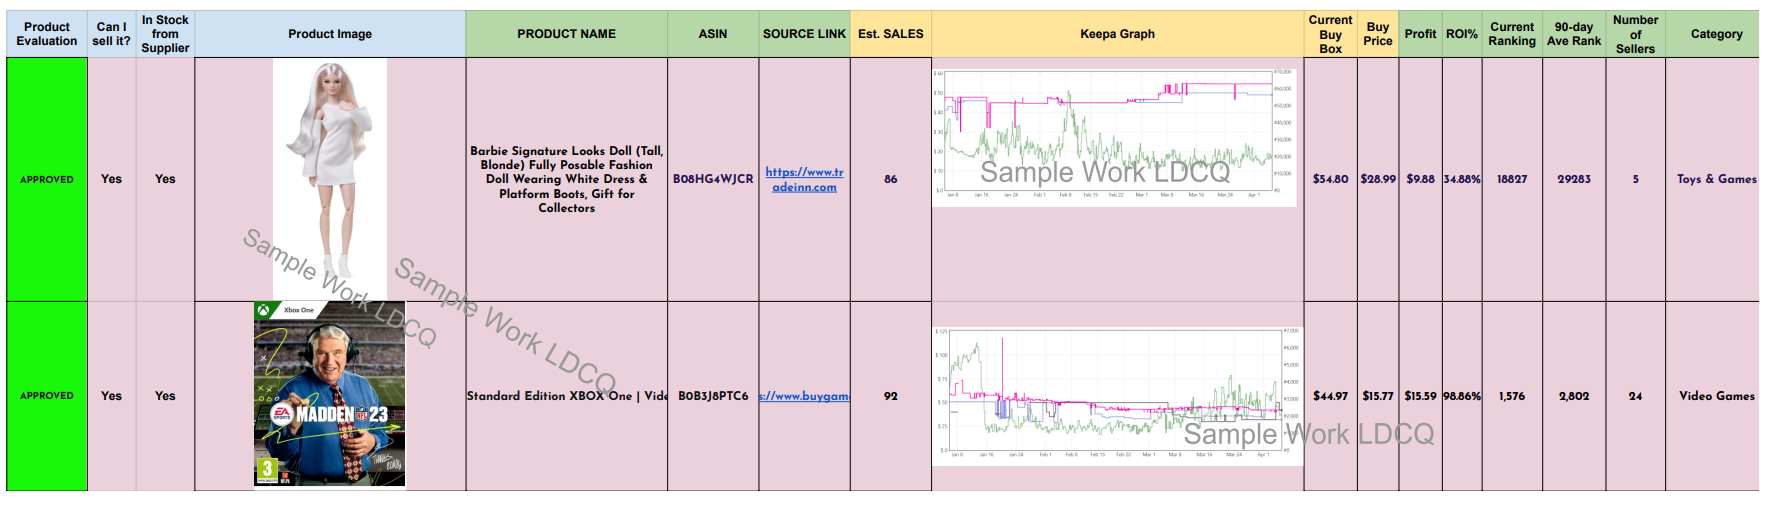Click current ranking value 18827

(x=1512, y=179)
